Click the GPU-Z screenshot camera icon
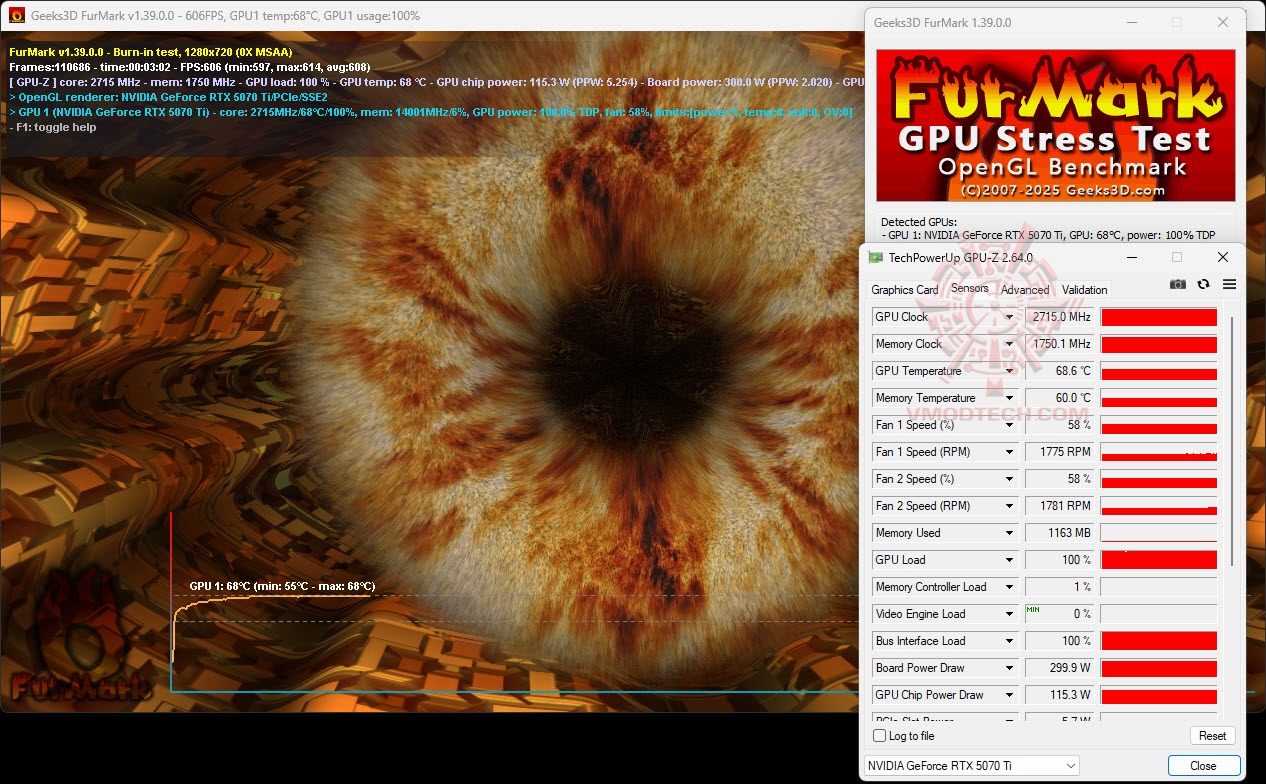The image size is (1266, 784). point(1178,285)
